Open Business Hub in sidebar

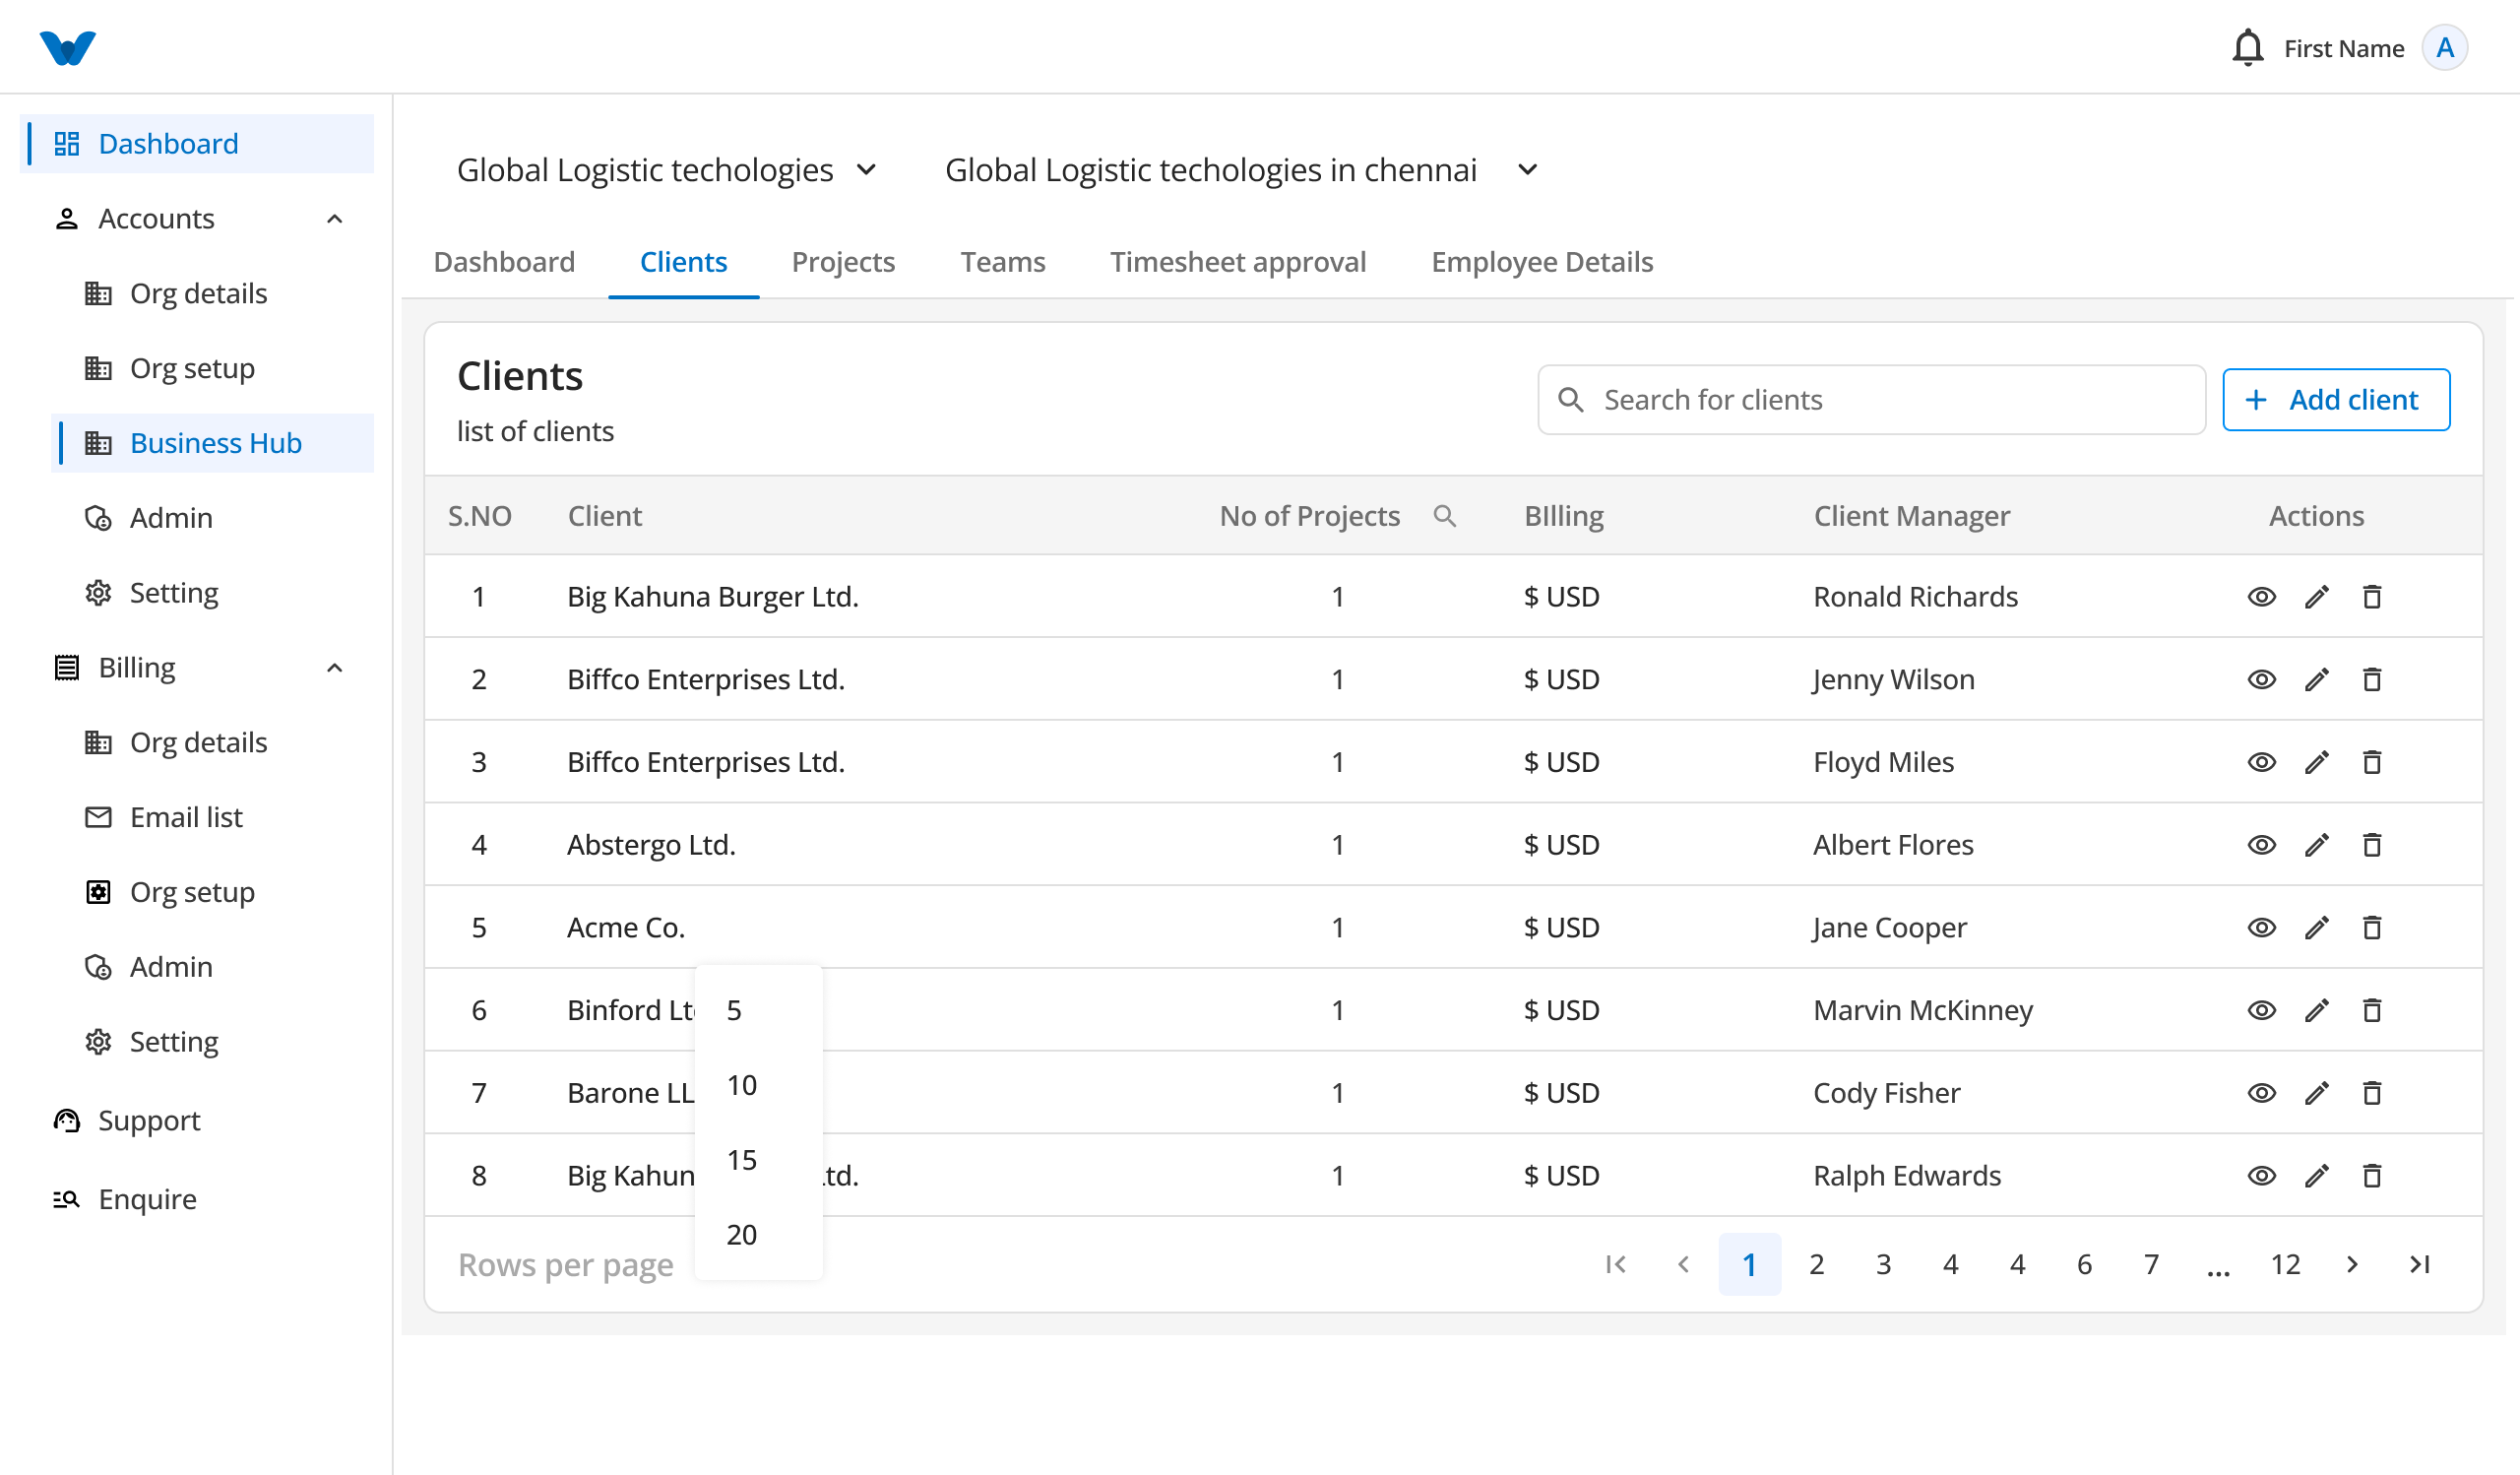212,443
